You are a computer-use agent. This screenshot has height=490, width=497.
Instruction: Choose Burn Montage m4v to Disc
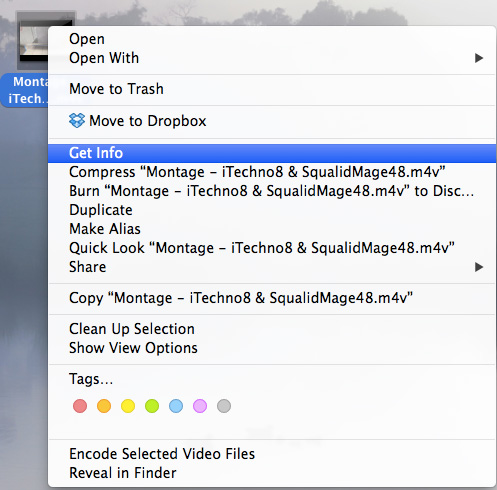(272, 191)
